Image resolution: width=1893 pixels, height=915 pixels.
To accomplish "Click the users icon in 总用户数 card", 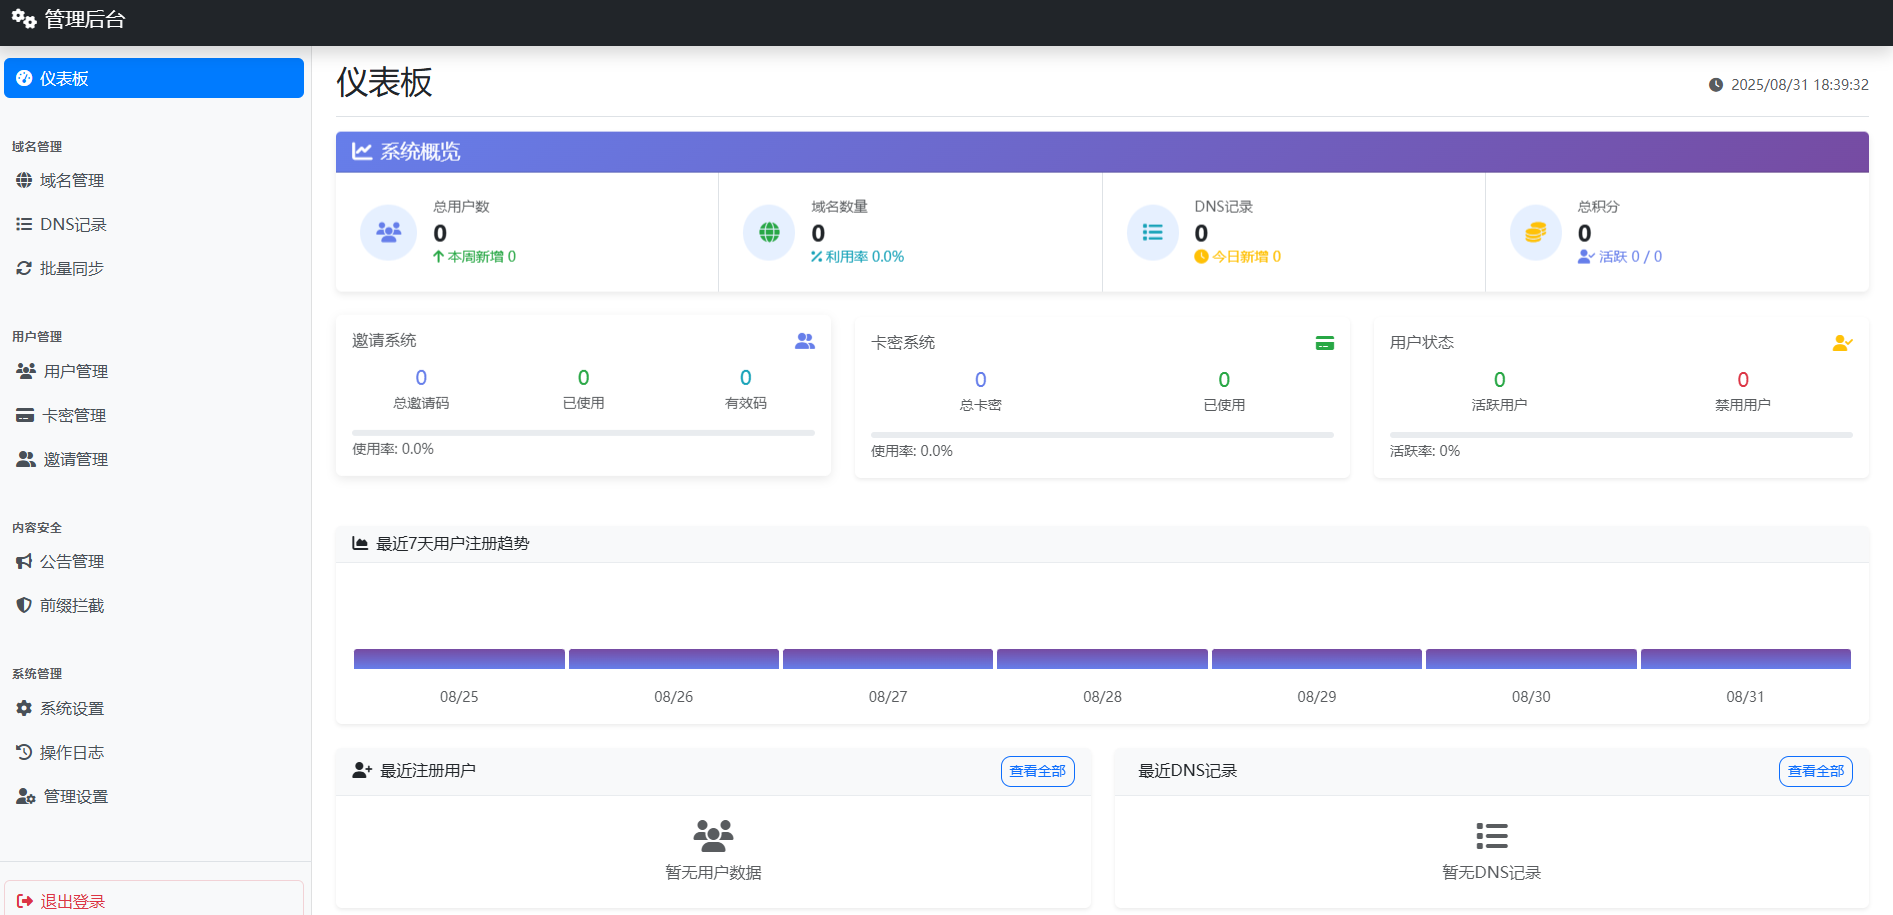I will point(388,232).
